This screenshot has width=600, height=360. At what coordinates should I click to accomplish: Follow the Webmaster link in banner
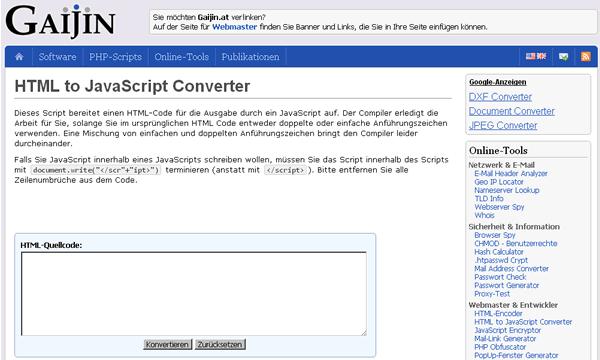(234, 27)
